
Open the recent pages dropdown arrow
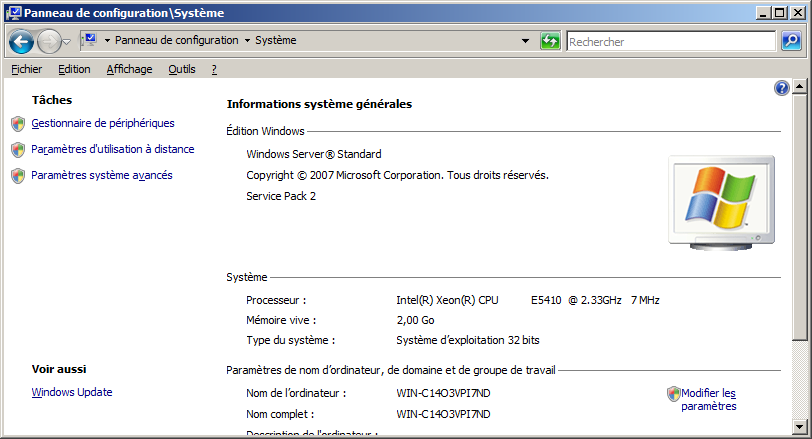[x=66, y=41]
